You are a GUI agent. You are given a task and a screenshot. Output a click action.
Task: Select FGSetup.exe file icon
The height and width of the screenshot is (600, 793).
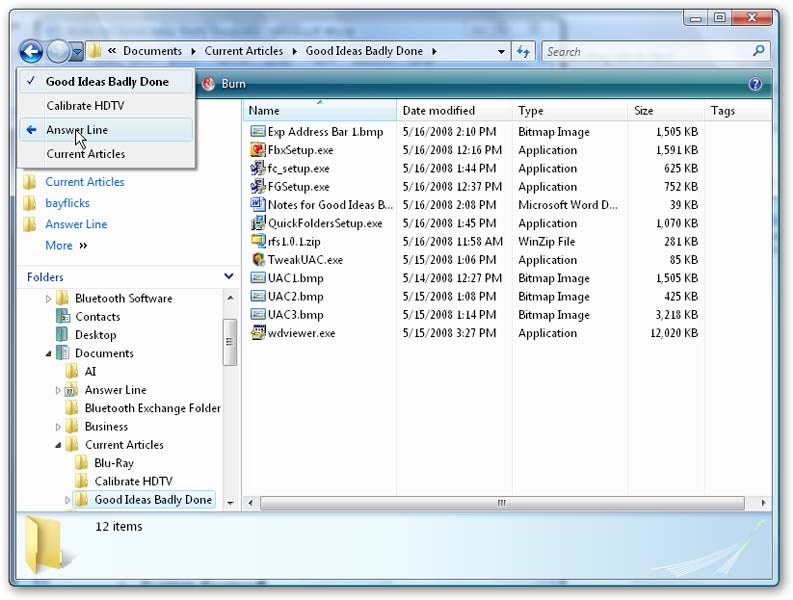pos(258,186)
